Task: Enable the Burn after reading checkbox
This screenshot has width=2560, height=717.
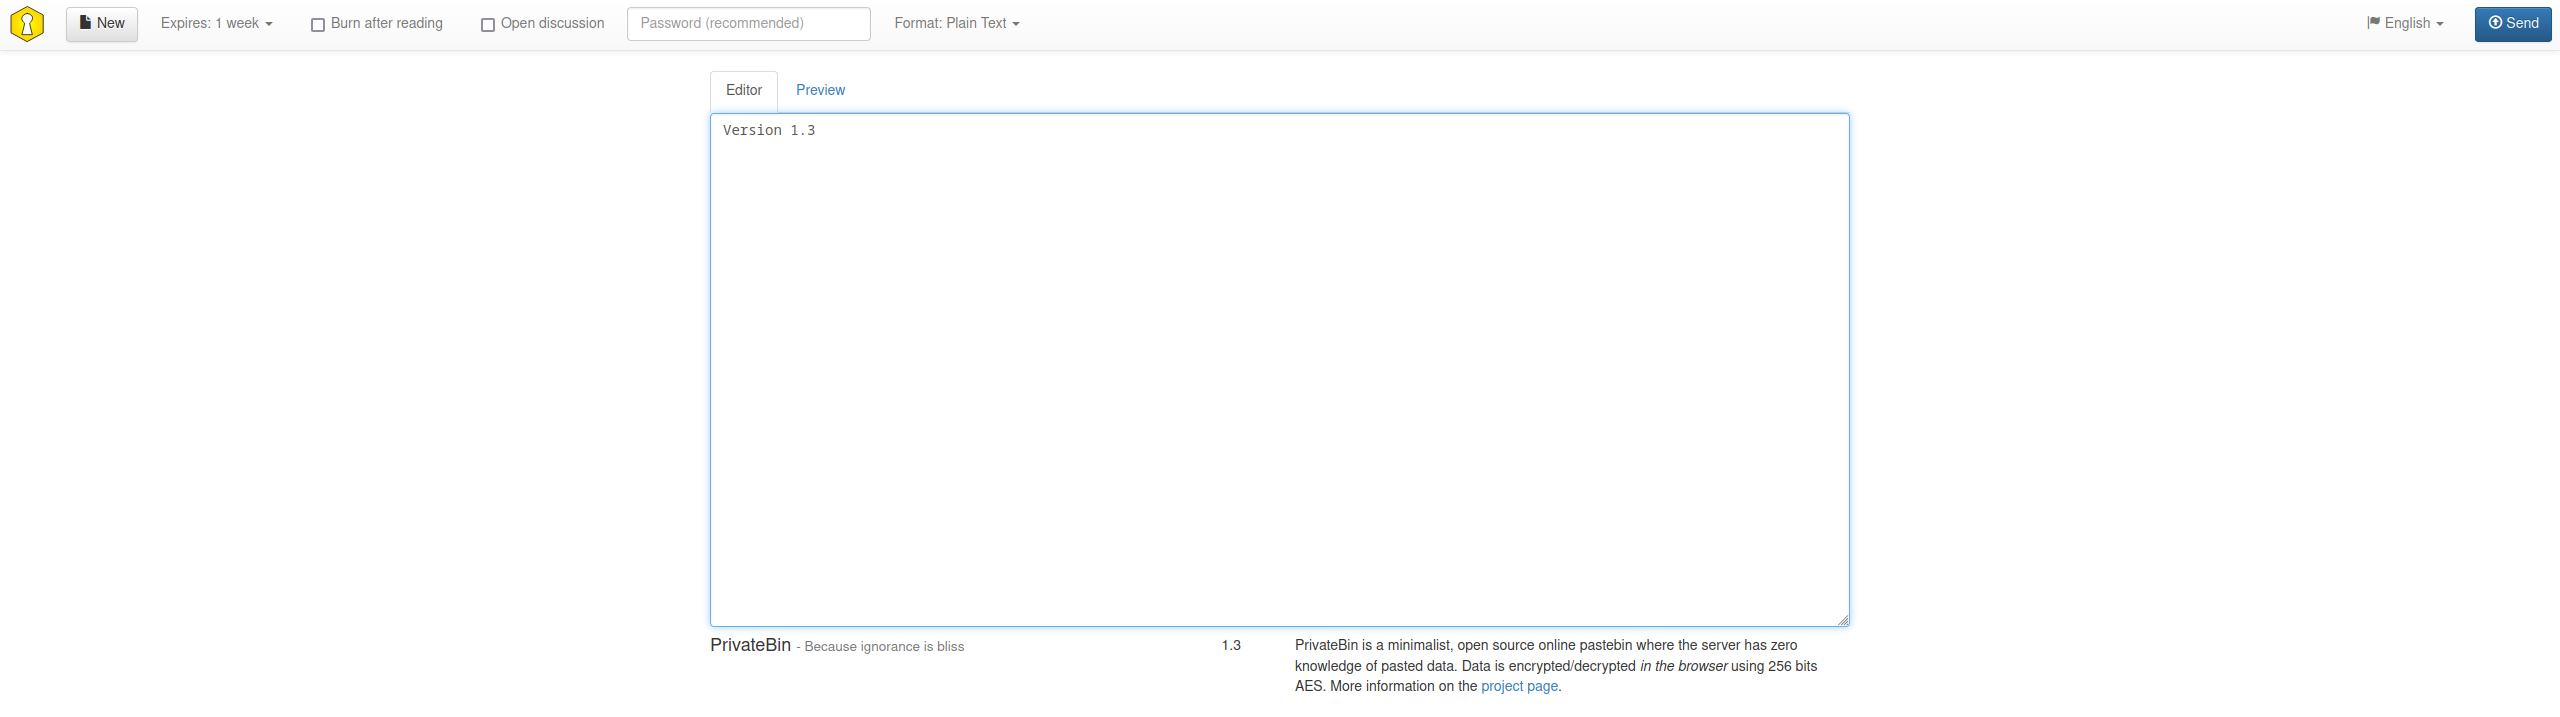Action: pyautogui.click(x=318, y=25)
